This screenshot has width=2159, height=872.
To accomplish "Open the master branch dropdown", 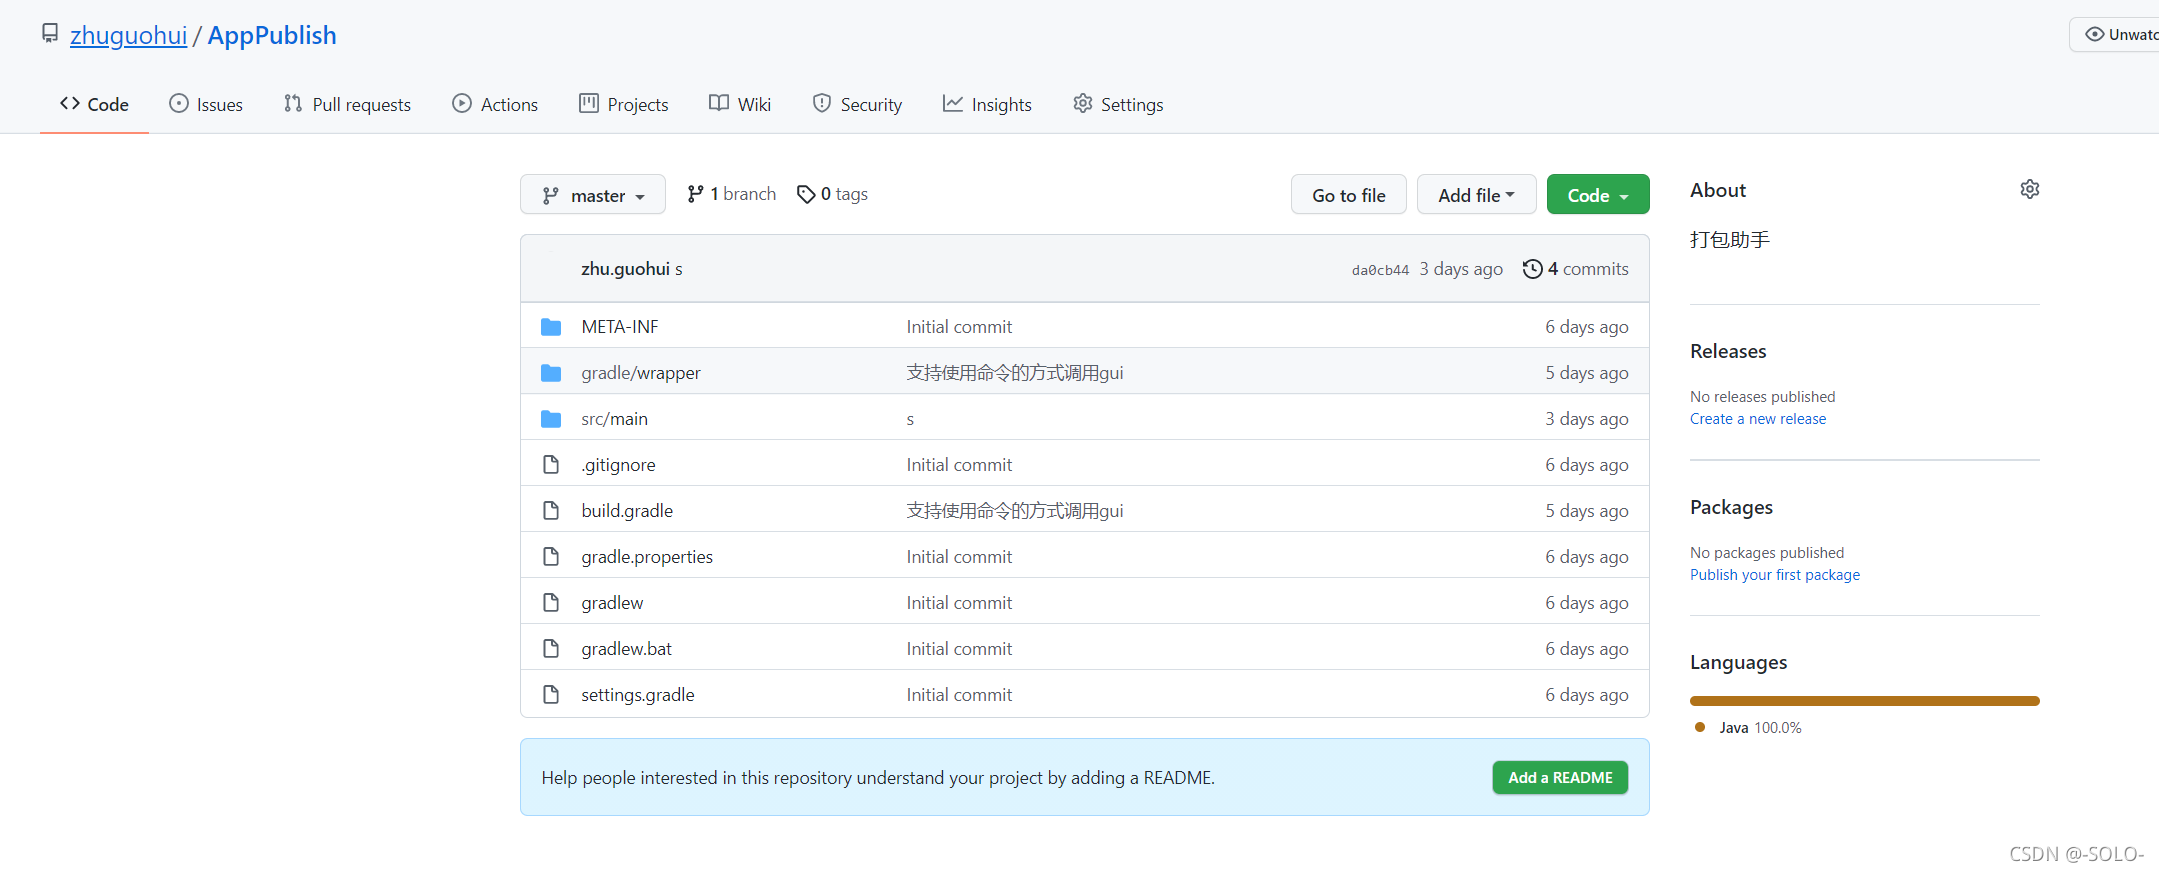I will tap(593, 195).
